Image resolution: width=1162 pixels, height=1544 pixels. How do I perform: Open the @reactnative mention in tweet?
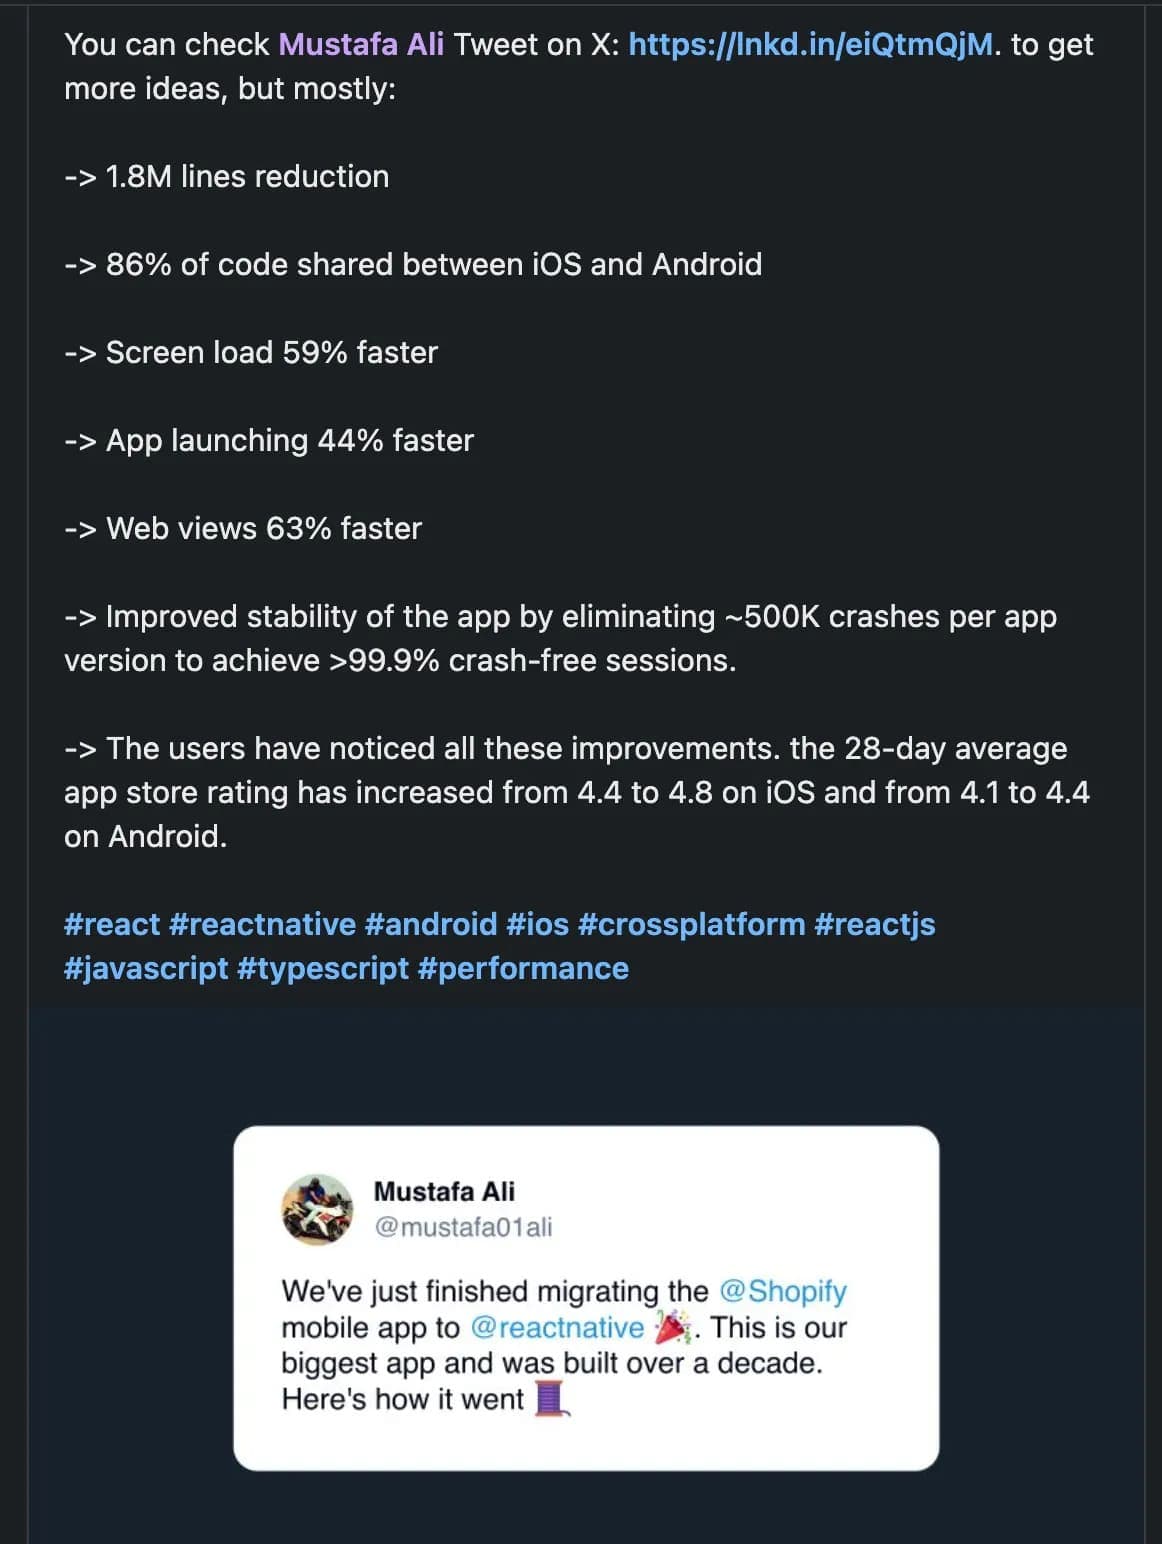tap(557, 1327)
